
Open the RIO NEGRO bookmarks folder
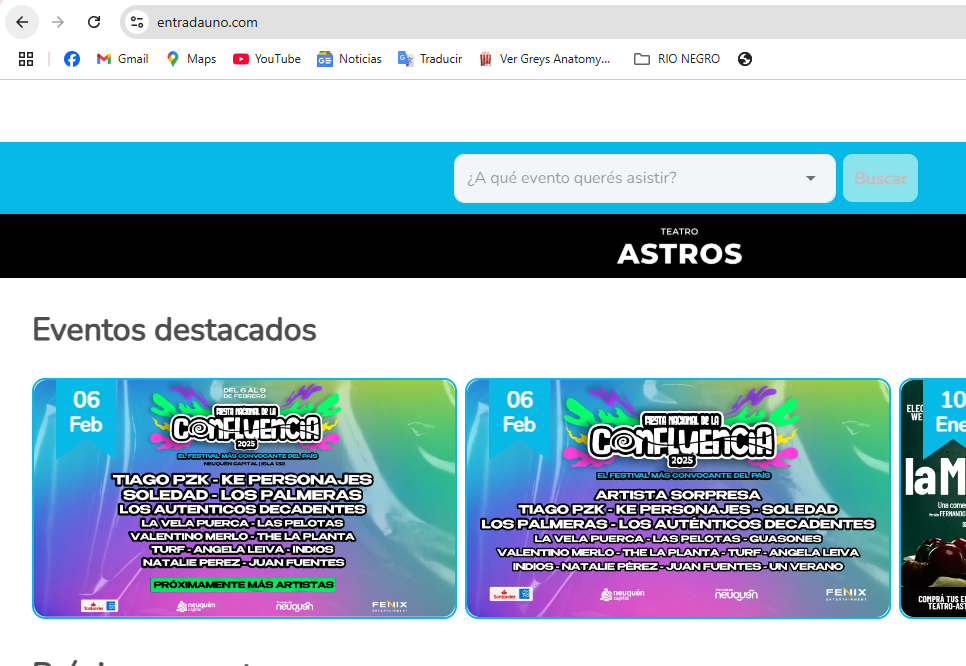[677, 59]
